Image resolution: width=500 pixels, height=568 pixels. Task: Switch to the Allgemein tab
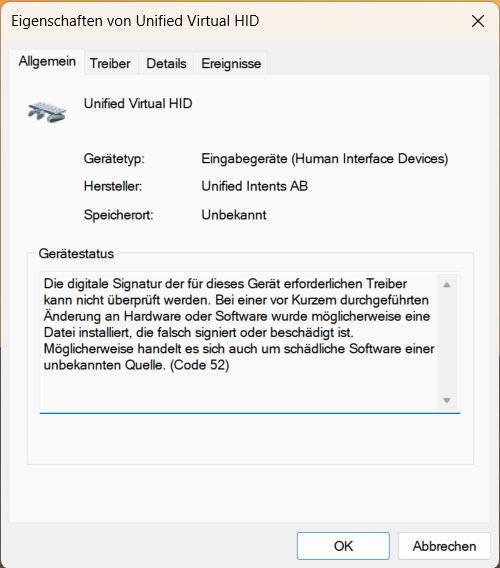coord(47,62)
